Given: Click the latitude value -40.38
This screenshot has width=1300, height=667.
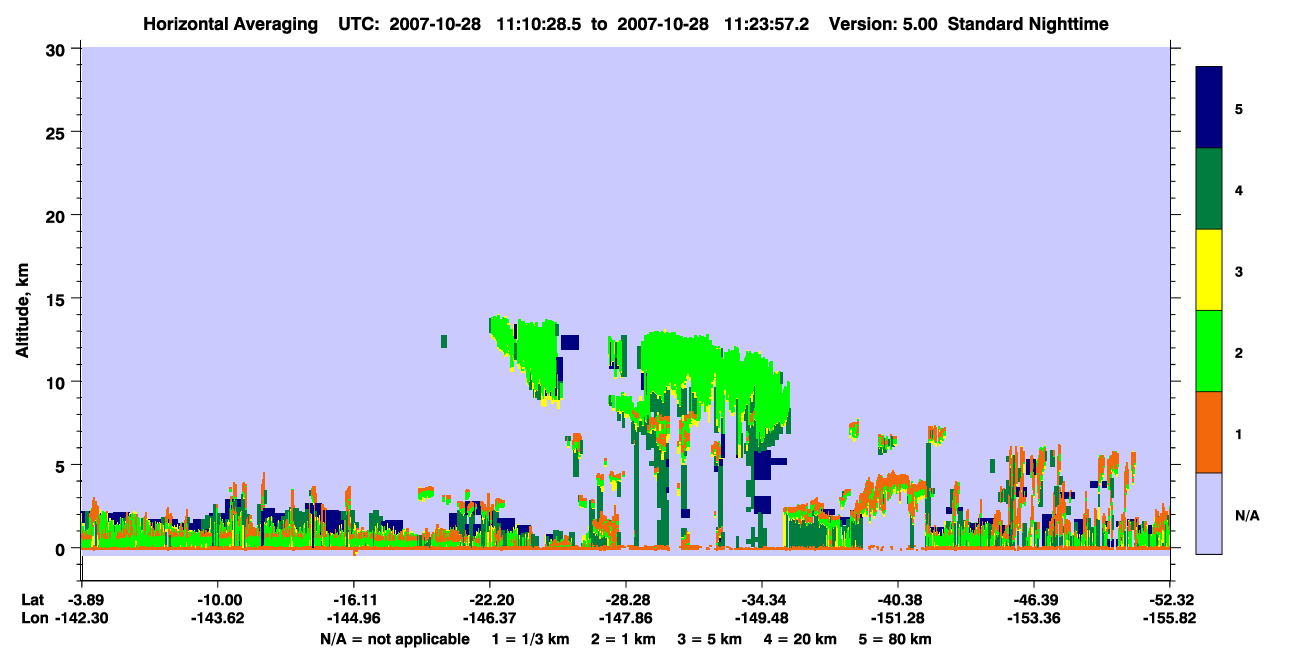Looking at the screenshot, I should [x=898, y=600].
